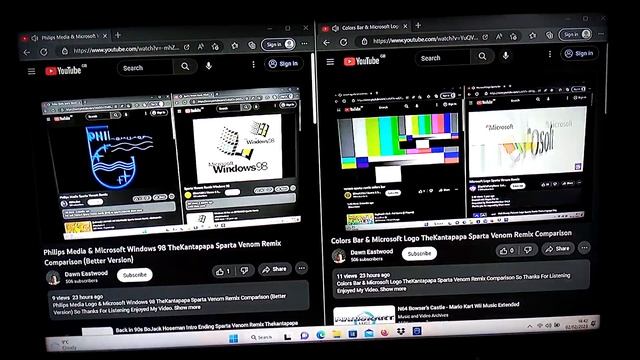This screenshot has width=640, height=360.
Task: Open Dawn Eastwood channel in left window
Action: point(86,273)
